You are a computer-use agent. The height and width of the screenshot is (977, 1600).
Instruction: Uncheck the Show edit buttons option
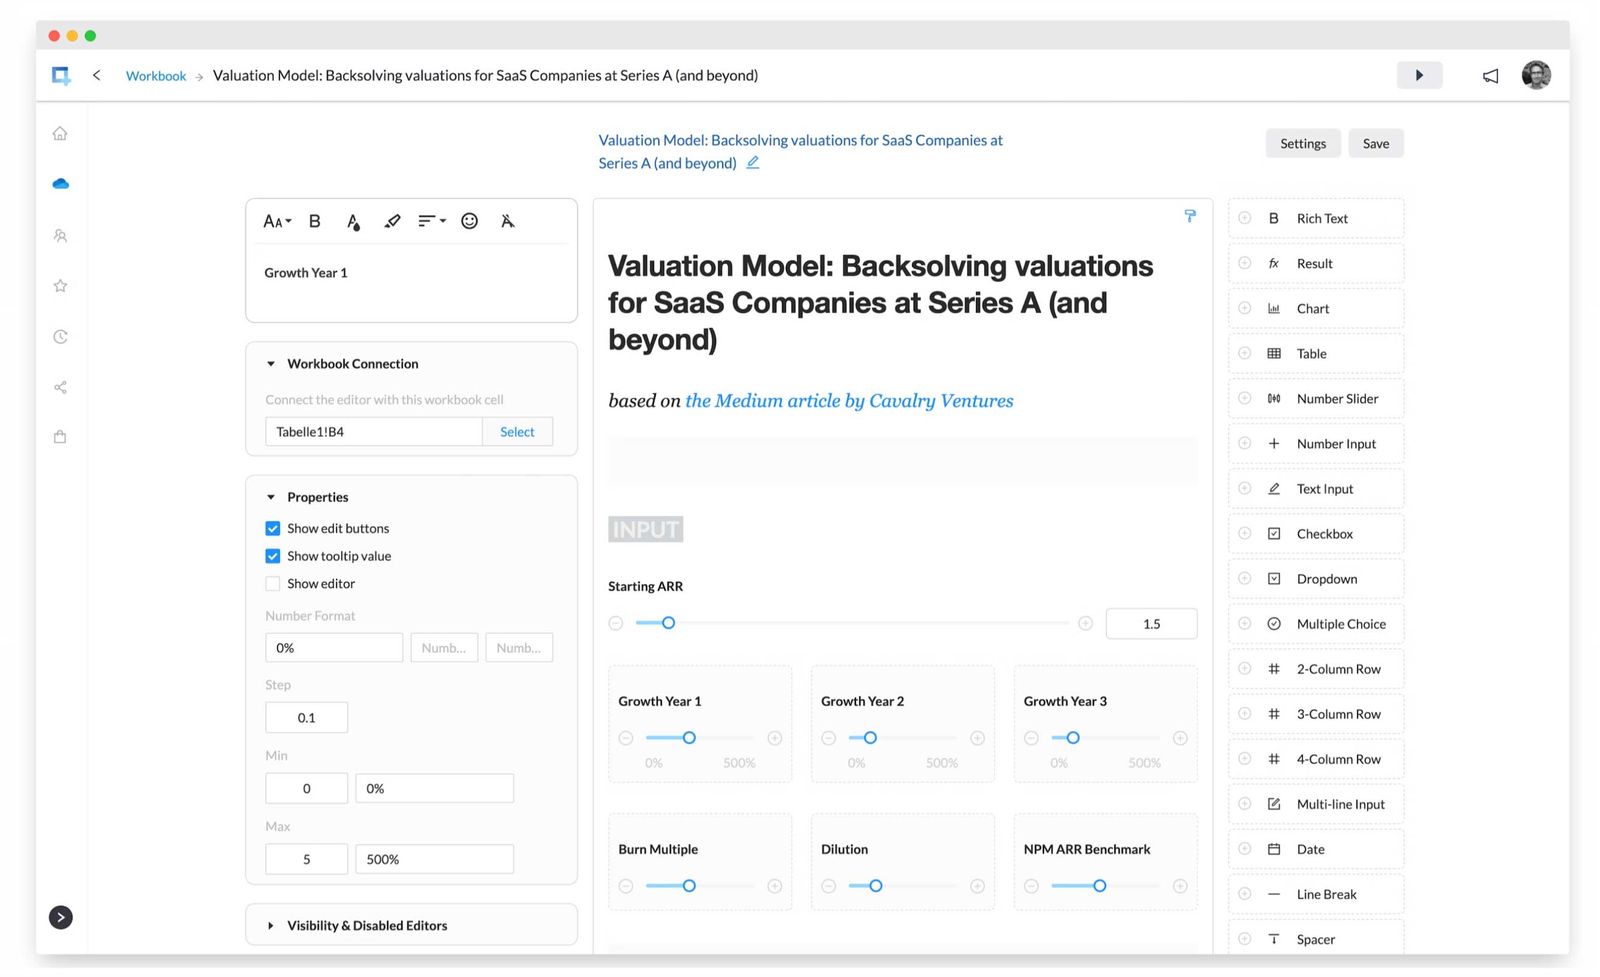(272, 528)
